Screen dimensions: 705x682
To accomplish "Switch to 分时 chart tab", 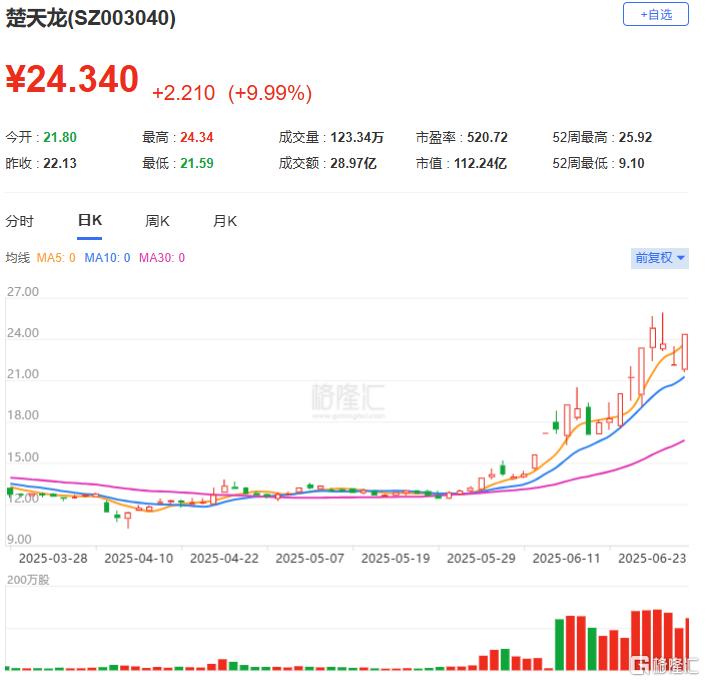I will coord(19,221).
